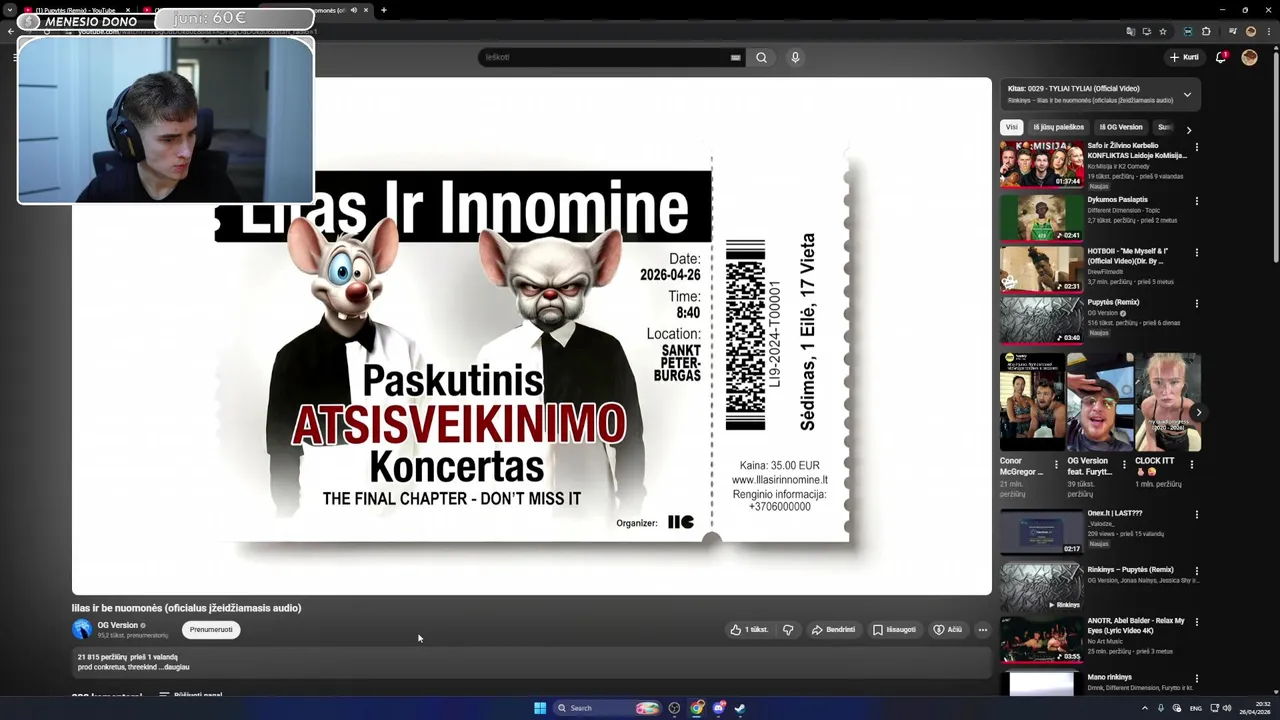Open Chrome three-dot menu
Image resolution: width=1280 pixels, height=720 pixels.
click(x=1267, y=31)
